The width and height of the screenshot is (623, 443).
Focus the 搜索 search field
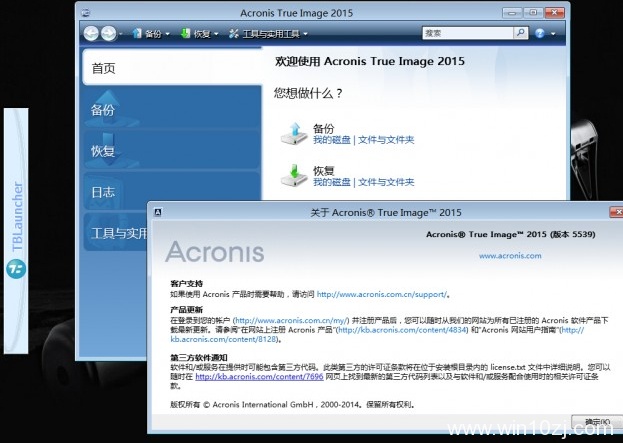click(x=468, y=33)
